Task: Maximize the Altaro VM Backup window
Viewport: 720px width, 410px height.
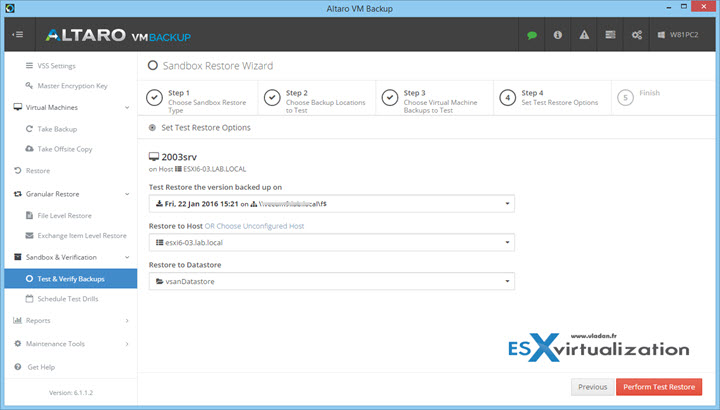Action: (x=684, y=6)
